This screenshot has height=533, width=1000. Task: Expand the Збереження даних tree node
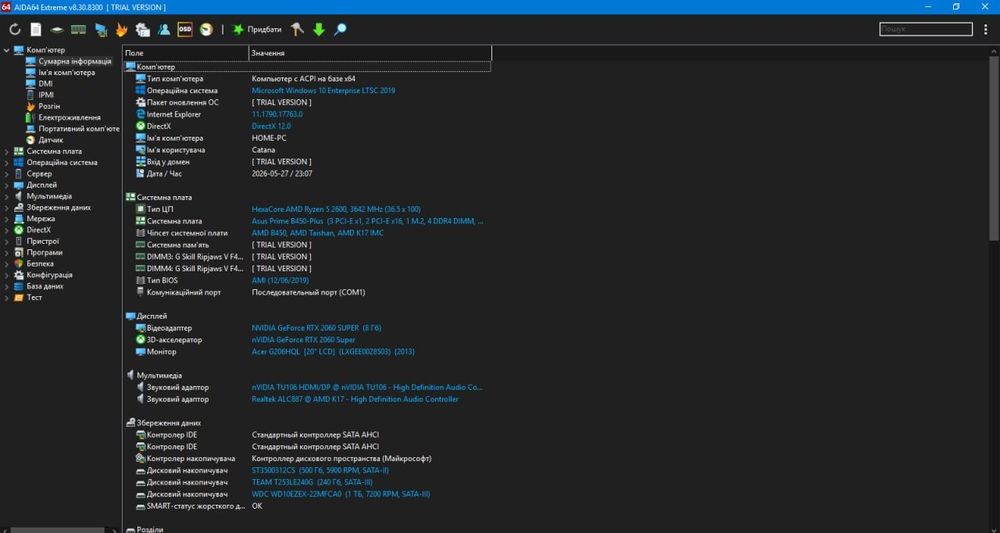[x=6, y=207]
